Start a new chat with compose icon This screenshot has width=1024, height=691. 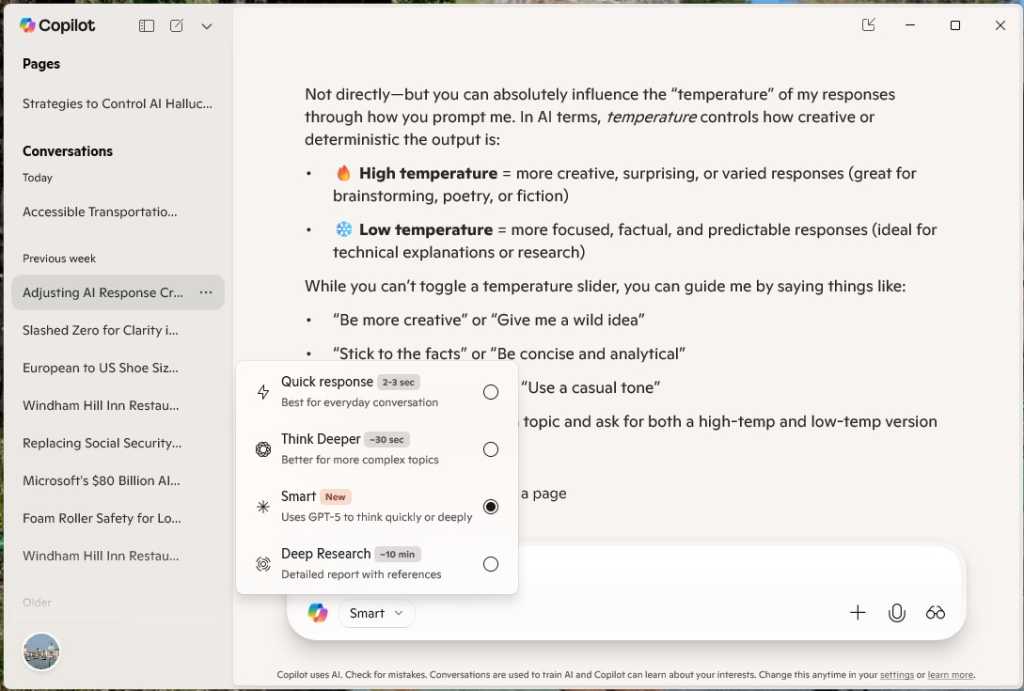176,26
